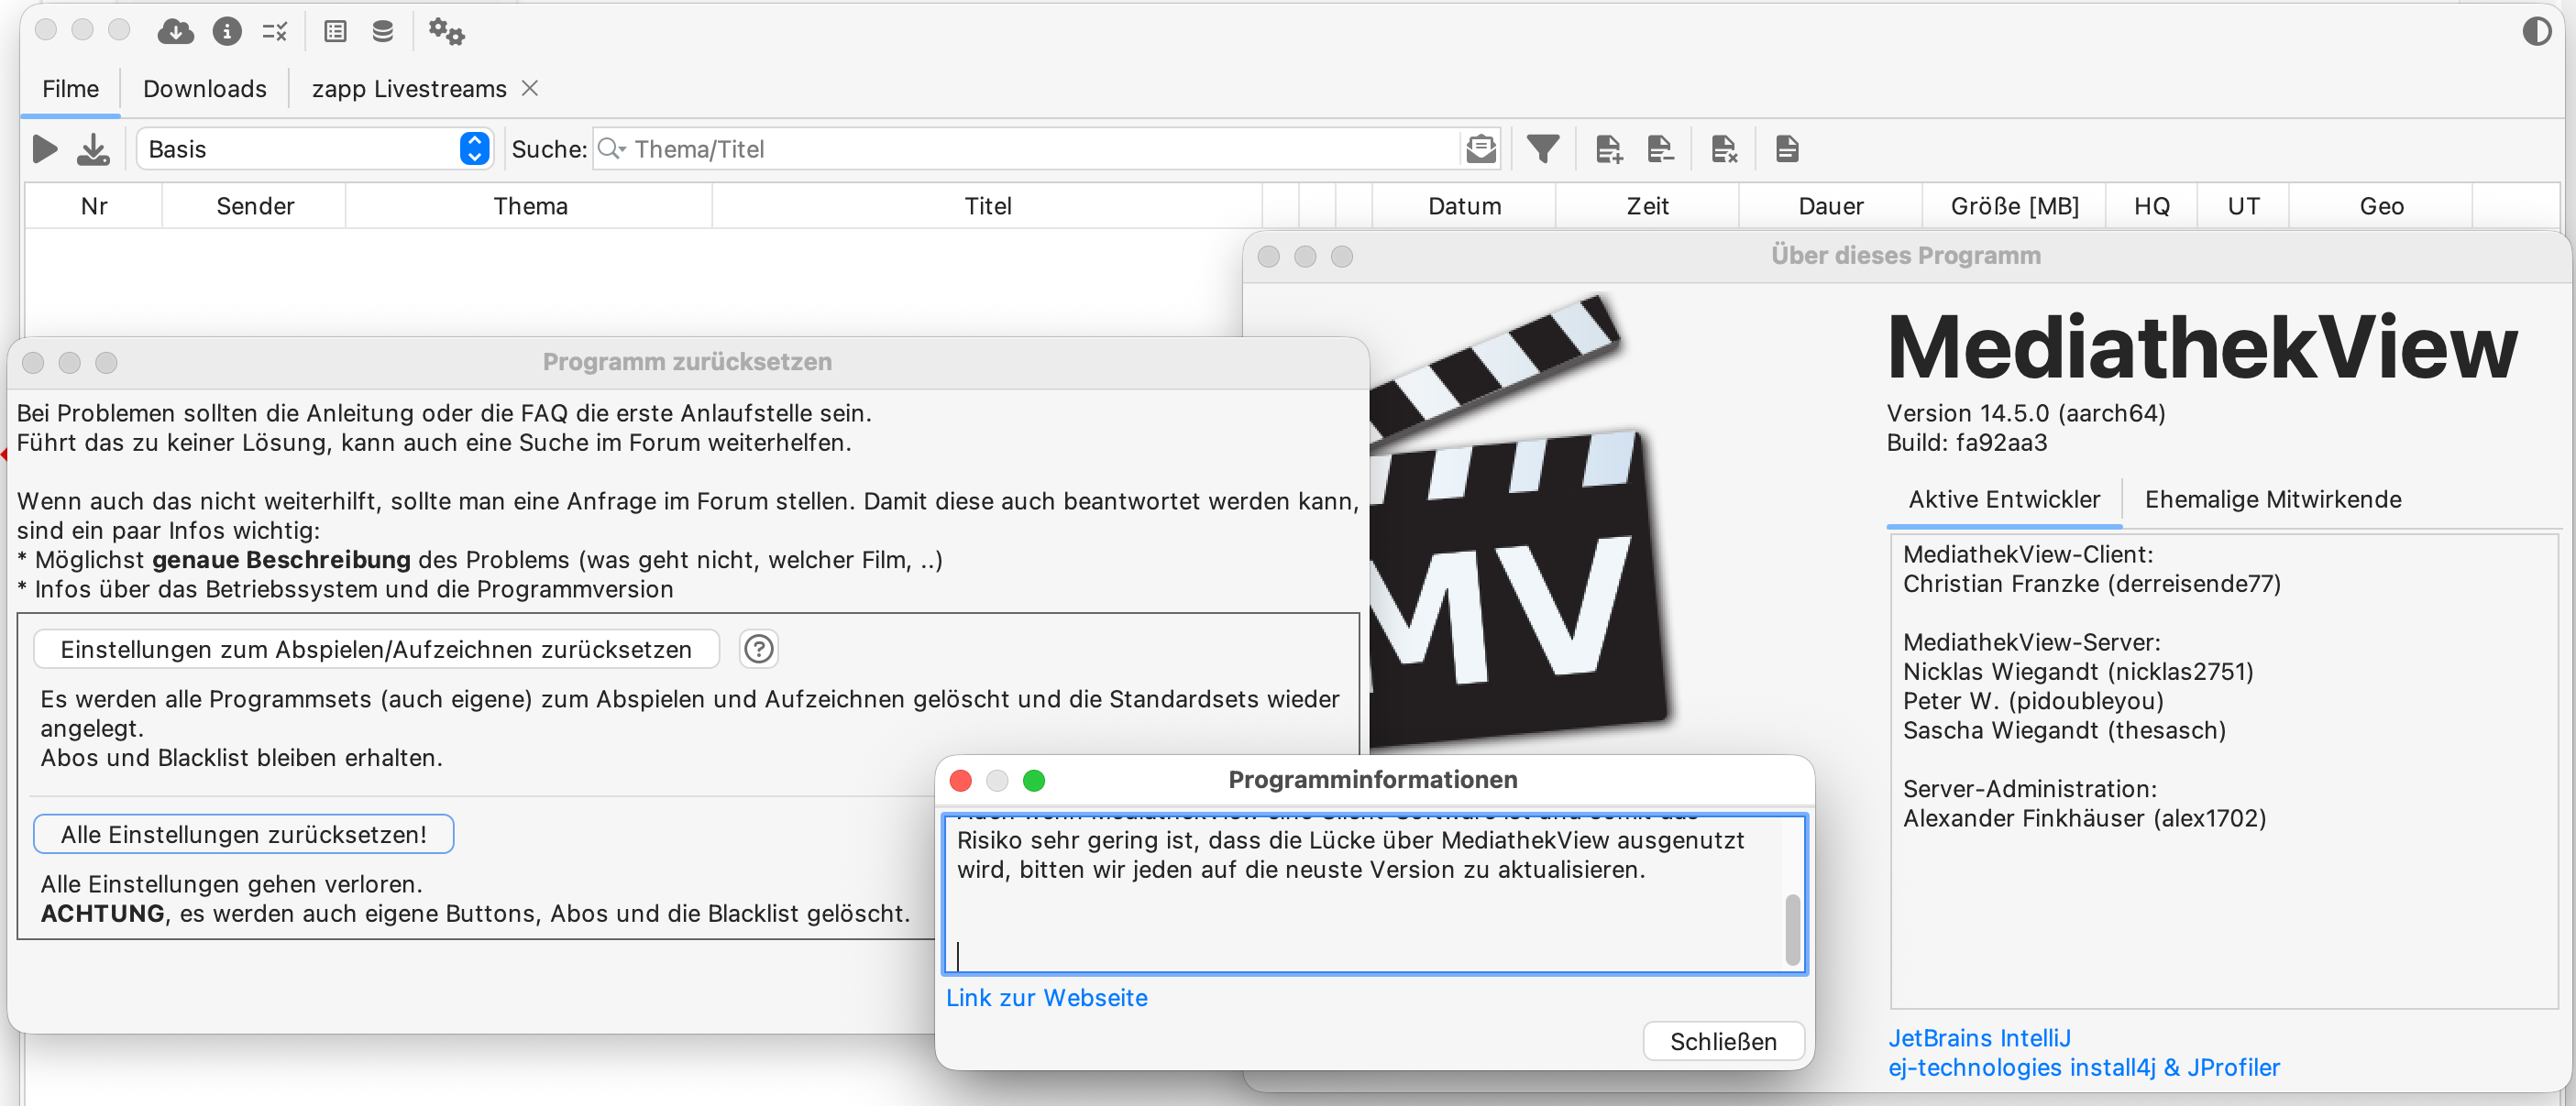
Task: Open ej-technologies install4j & JProfiler link
Action: 2084,1067
